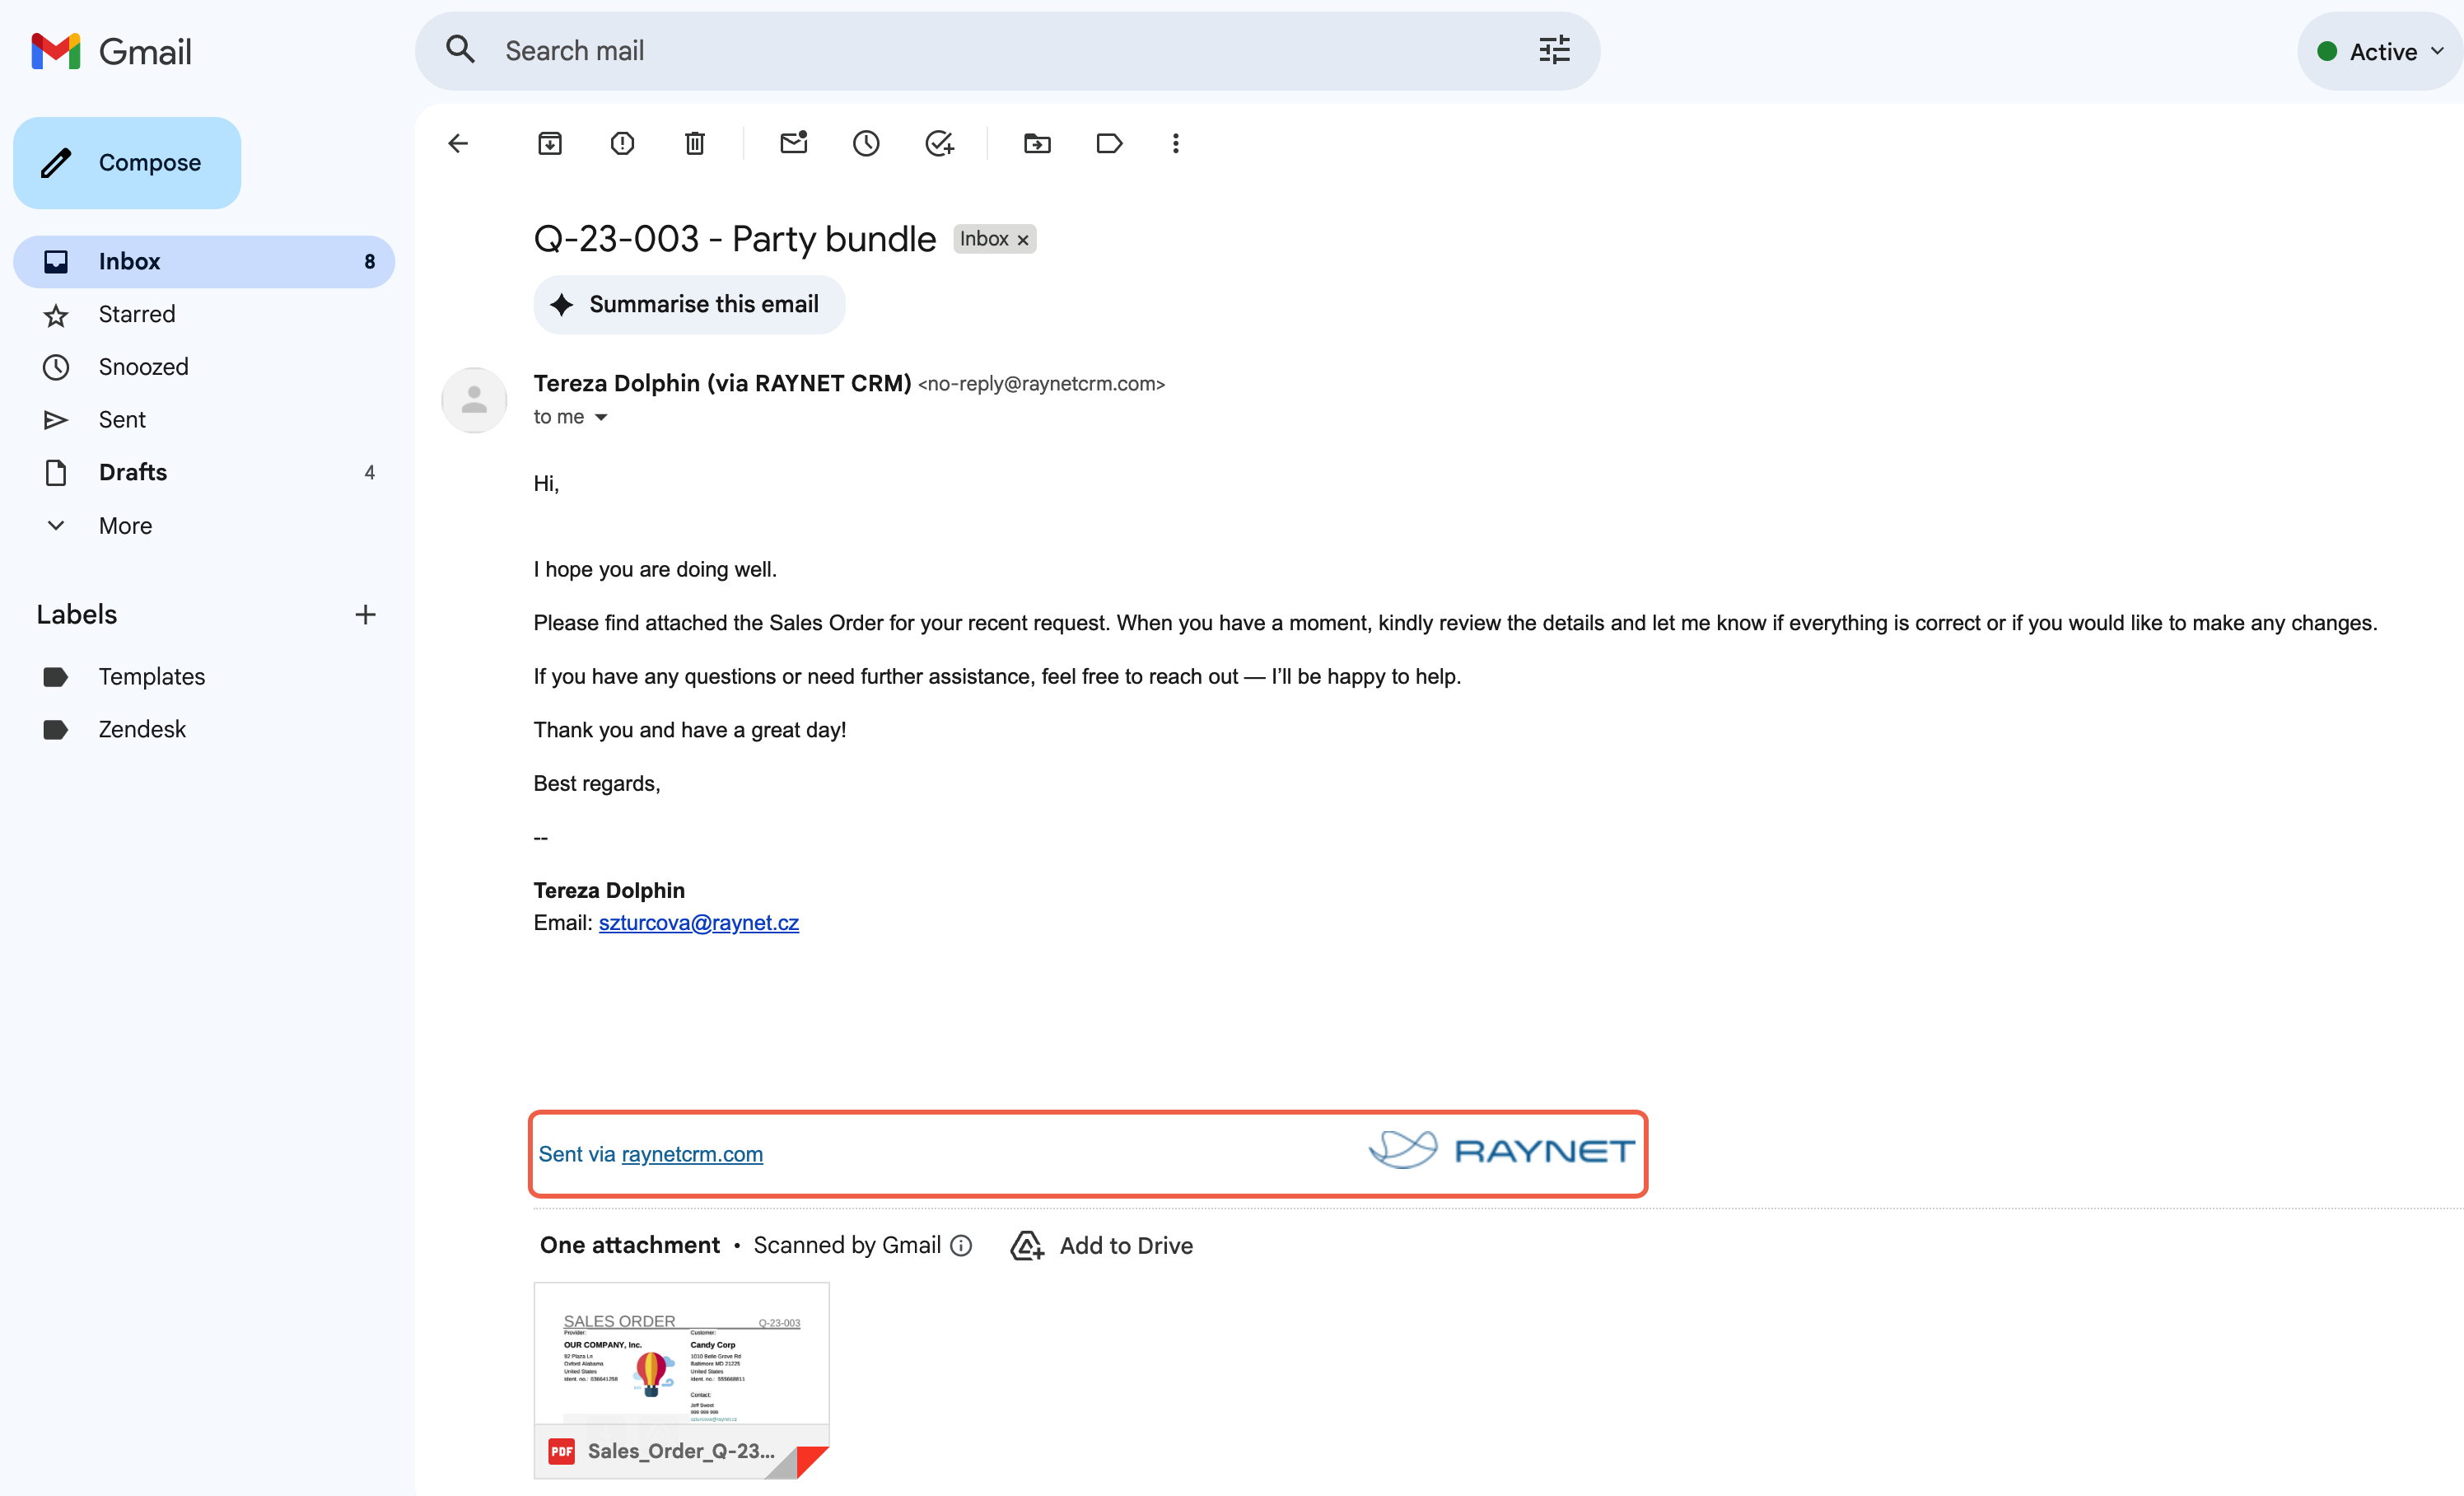Image resolution: width=2464 pixels, height=1496 pixels.
Task: Open the Active status dropdown
Action: (x=2380, y=52)
